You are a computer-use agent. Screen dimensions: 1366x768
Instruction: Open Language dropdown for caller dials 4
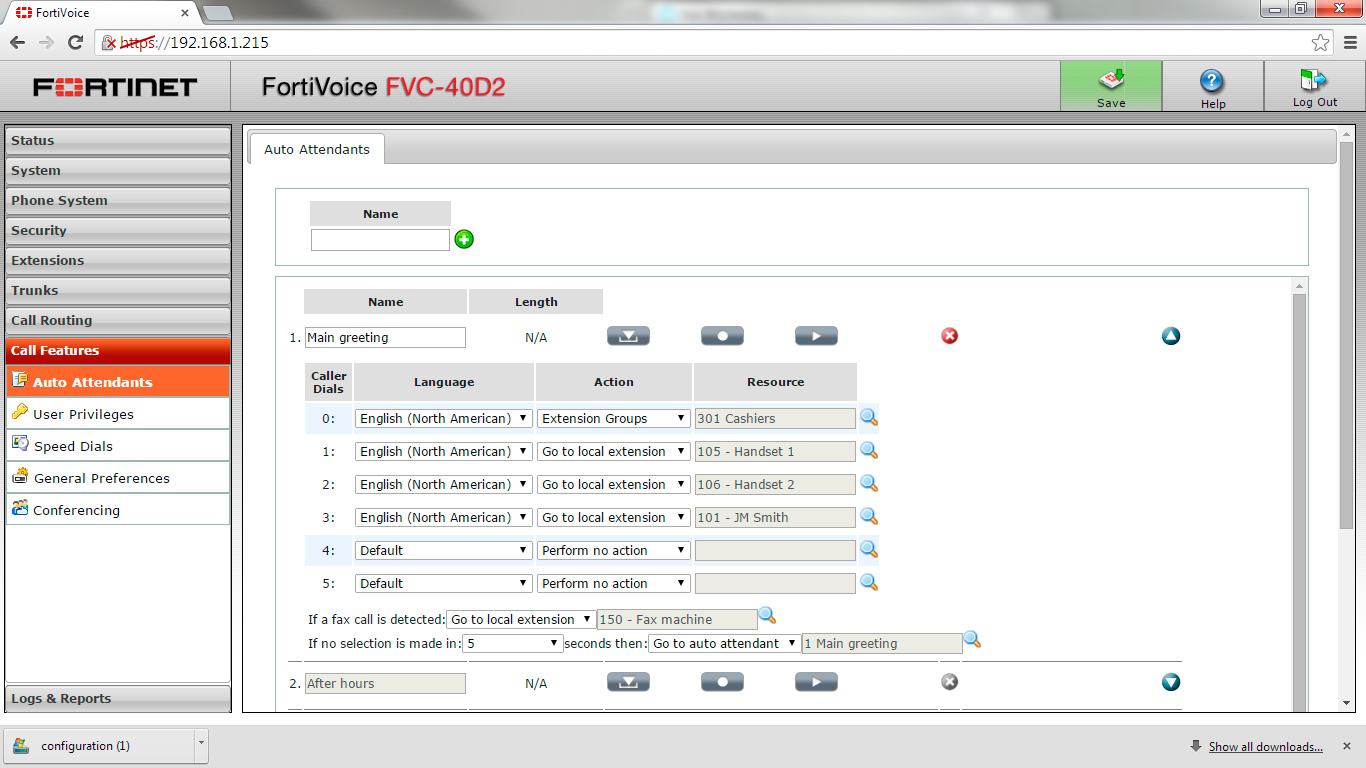click(444, 551)
